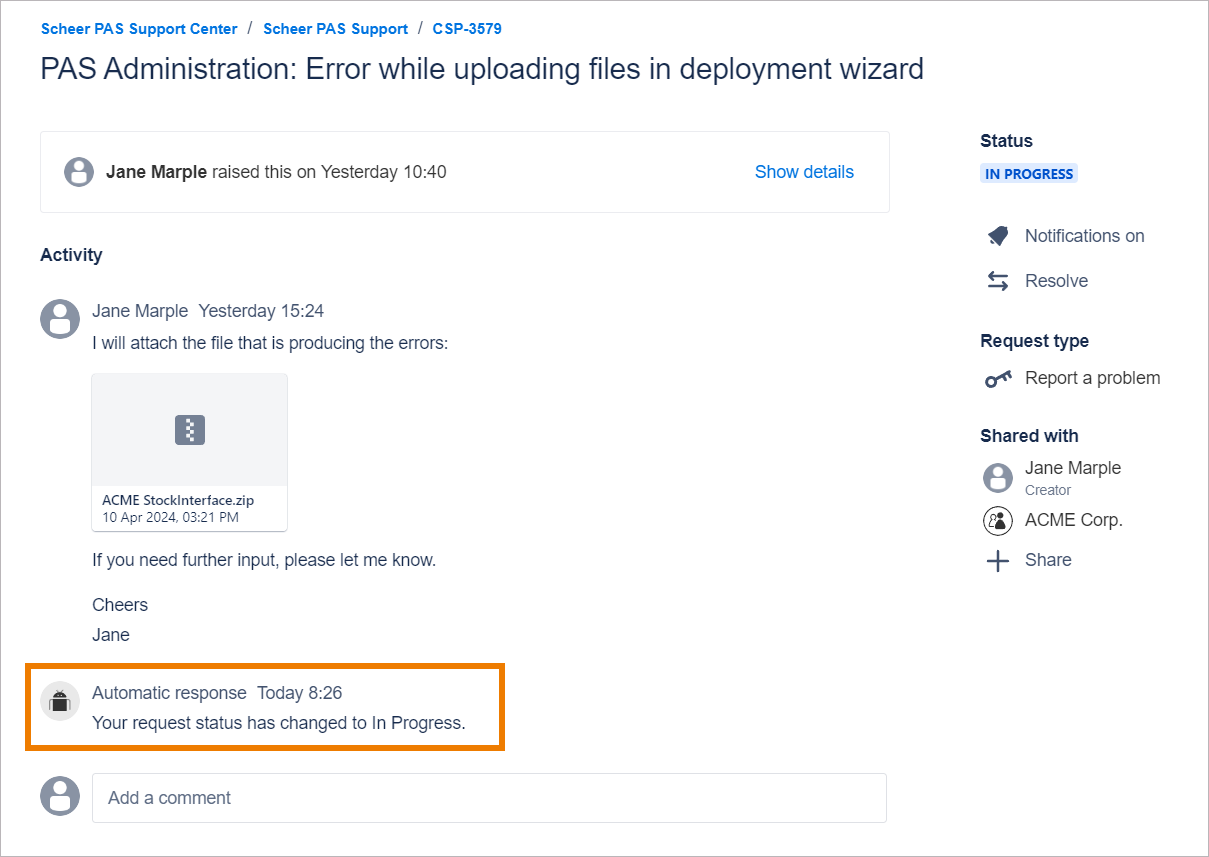Toggle the Notifications on setting
Image resolution: width=1209 pixels, height=857 pixels.
[1084, 236]
